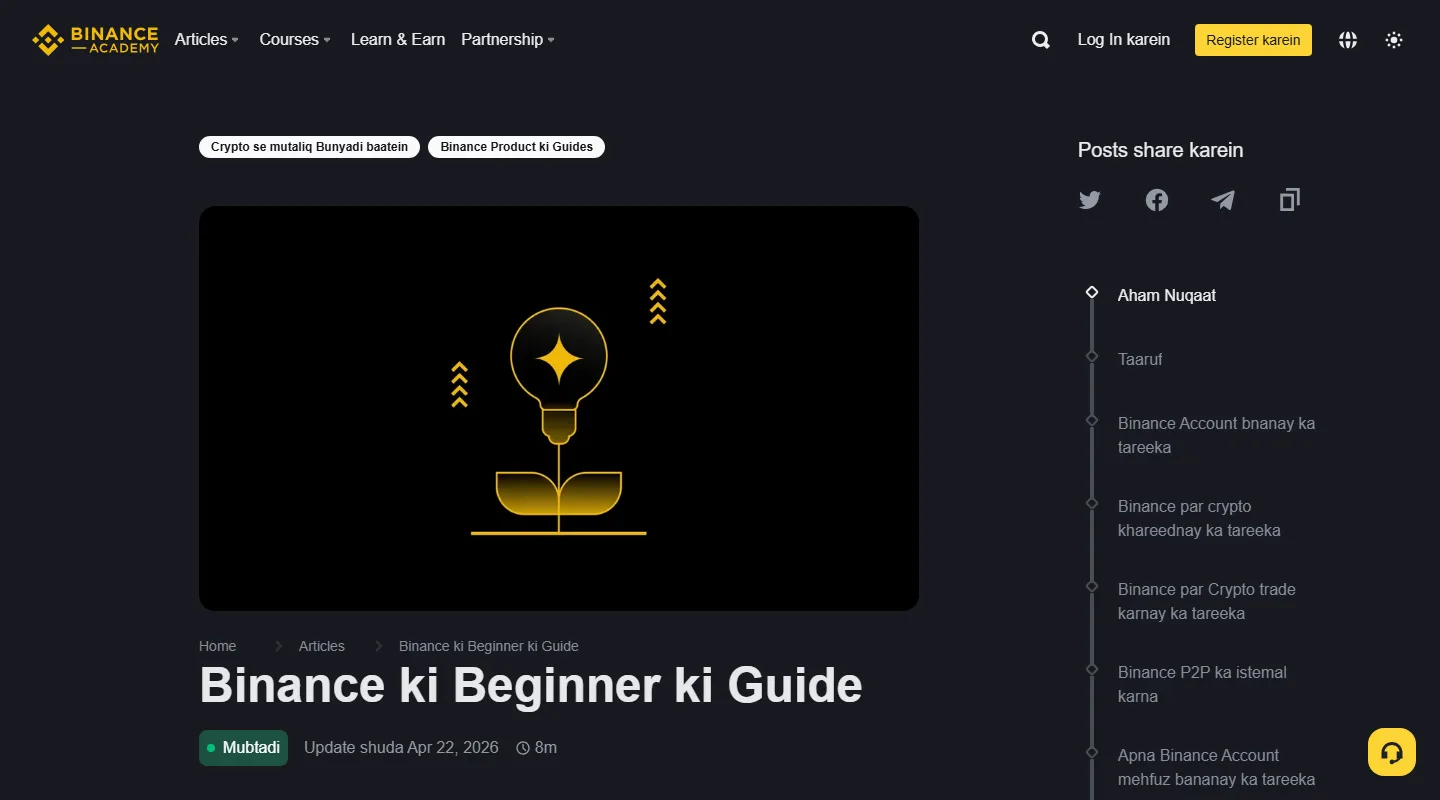This screenshot has width=1440, height=800.
Task: Click the Mubtadi difficulty badge
Action: pos(244,748)
